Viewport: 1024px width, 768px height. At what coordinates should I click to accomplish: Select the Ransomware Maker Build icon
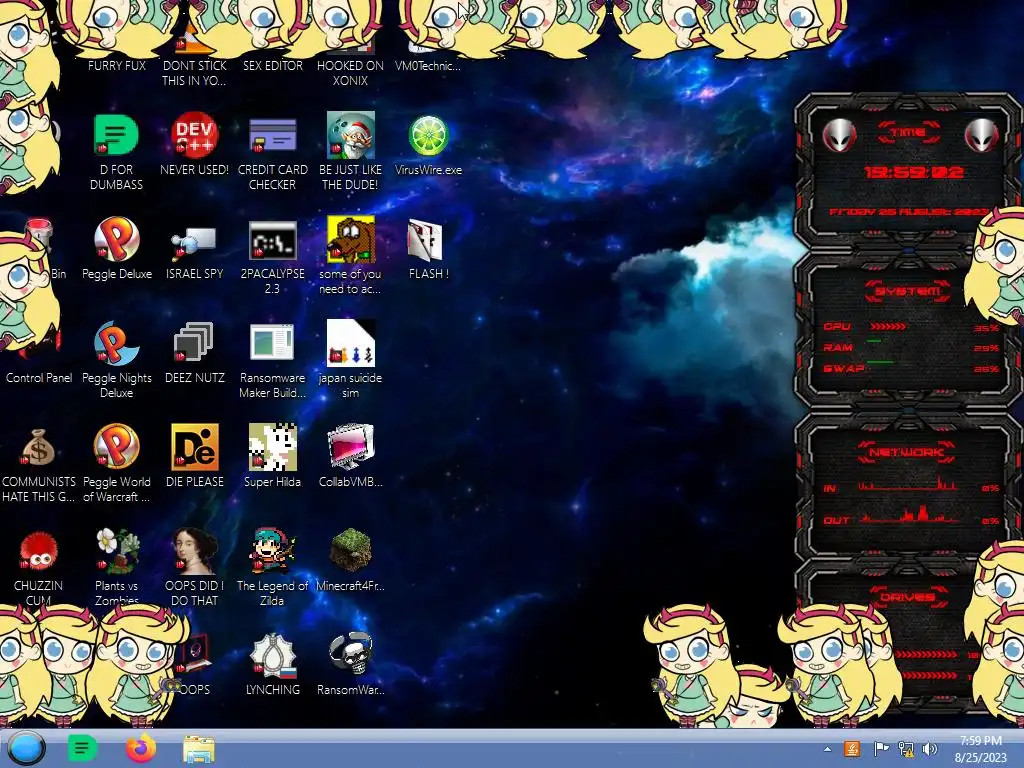click(x=272, y=343)
